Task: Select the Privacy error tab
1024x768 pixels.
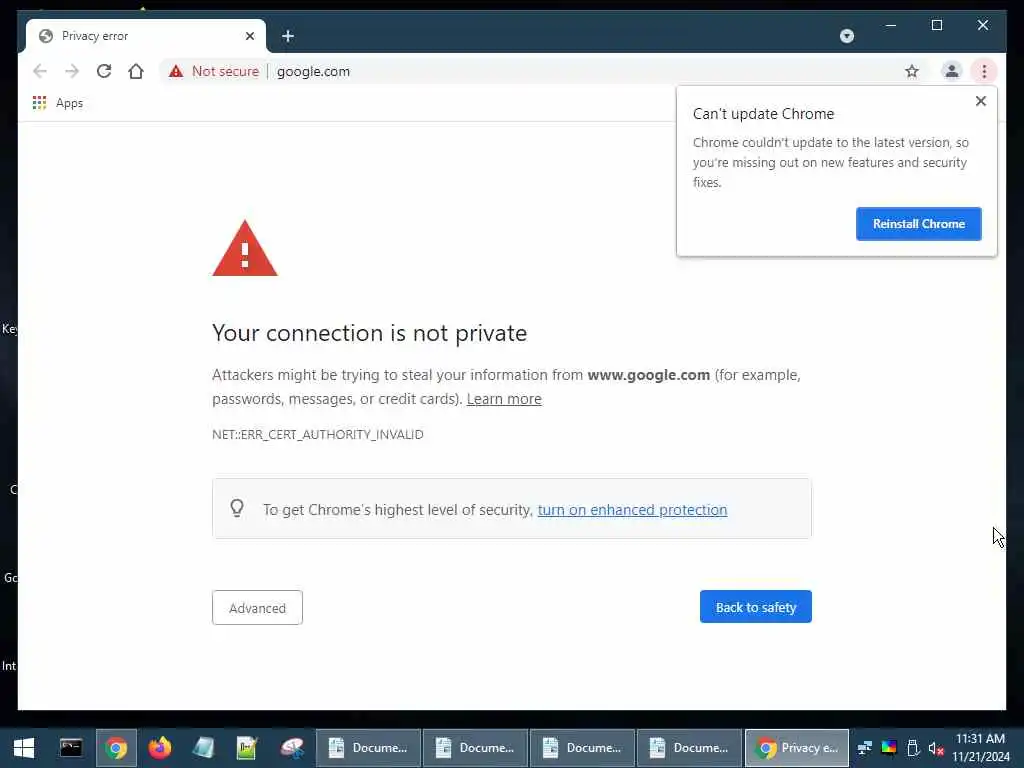Action: (146, 36)
